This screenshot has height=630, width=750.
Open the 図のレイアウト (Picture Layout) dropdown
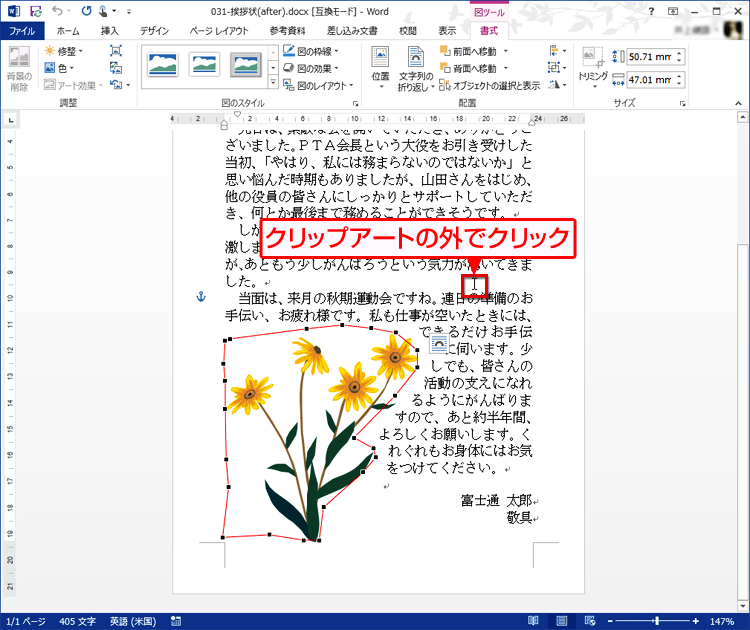pyautogui.click(x=319, y=85)
